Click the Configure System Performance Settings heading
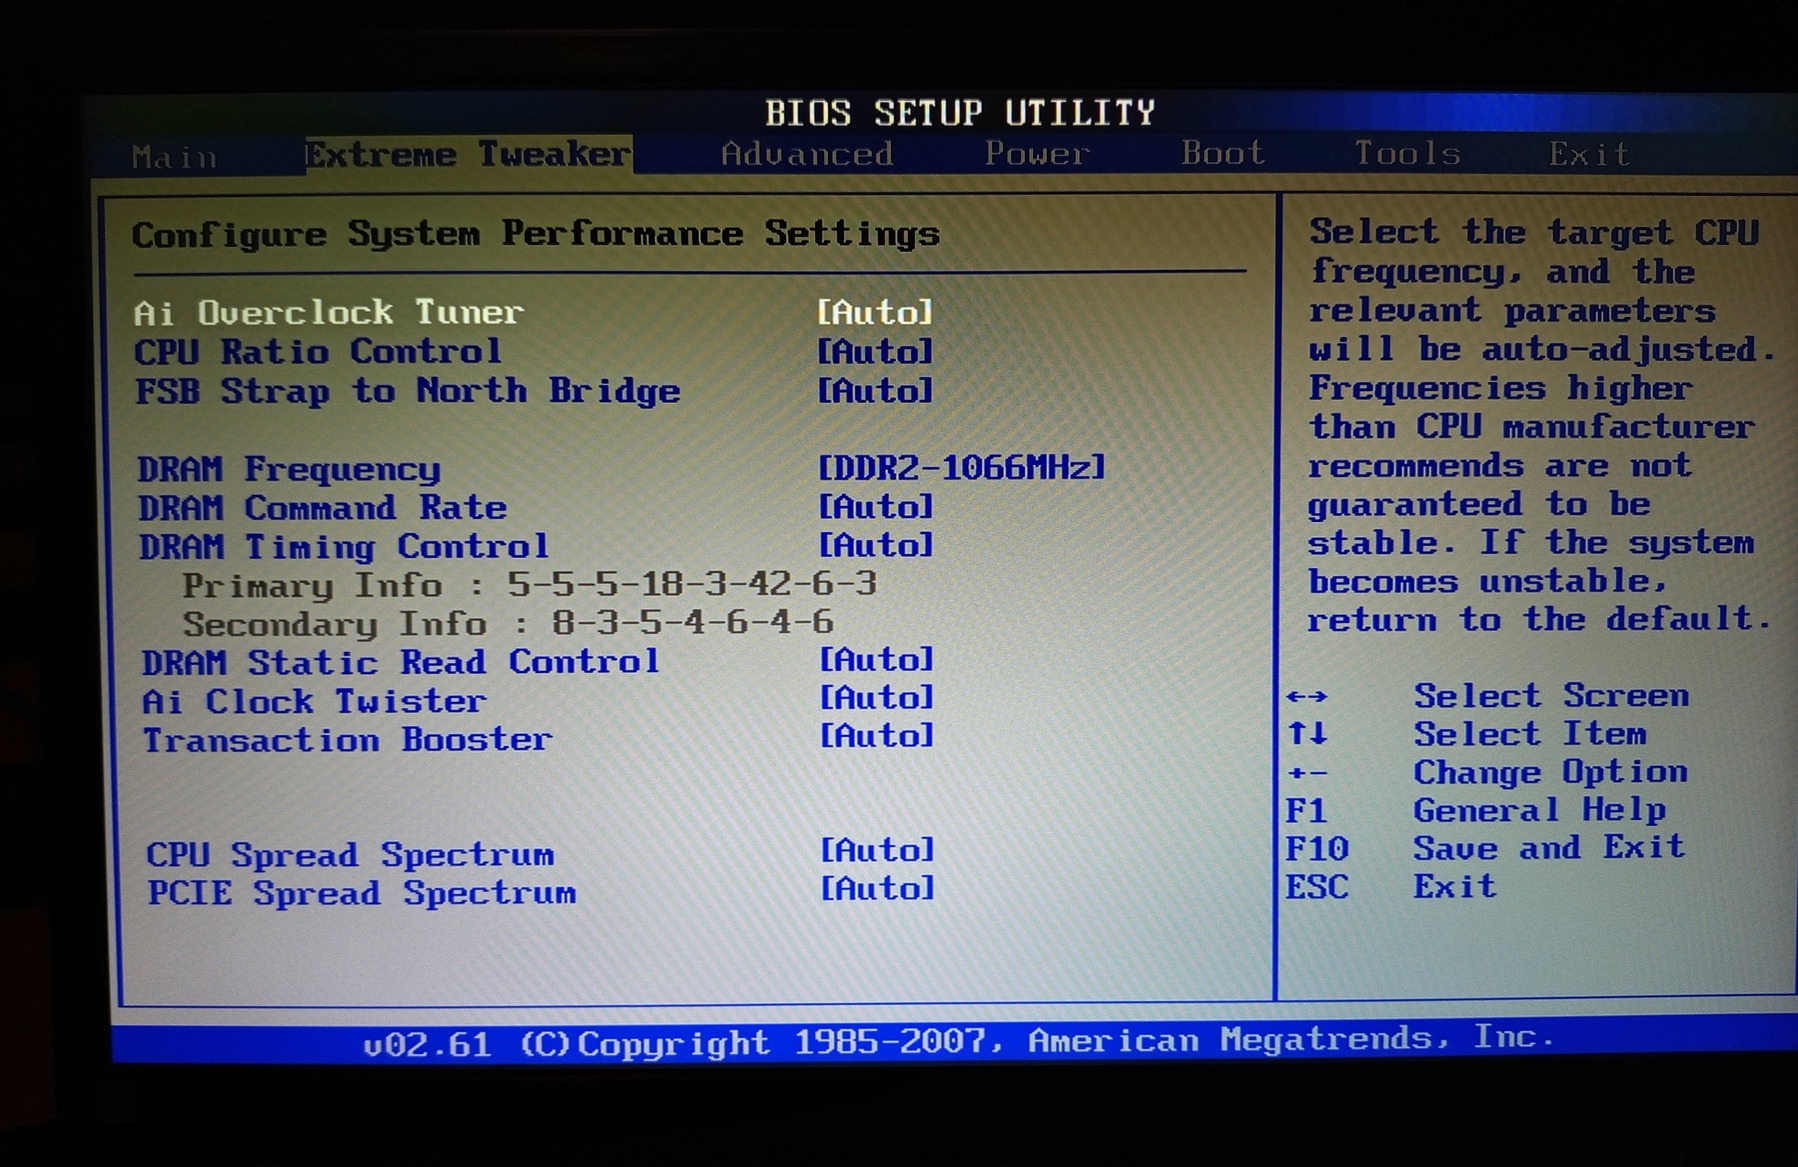Image resolution: width=1798 pixels, height=1167 pixels. click(x=536, y=235)
